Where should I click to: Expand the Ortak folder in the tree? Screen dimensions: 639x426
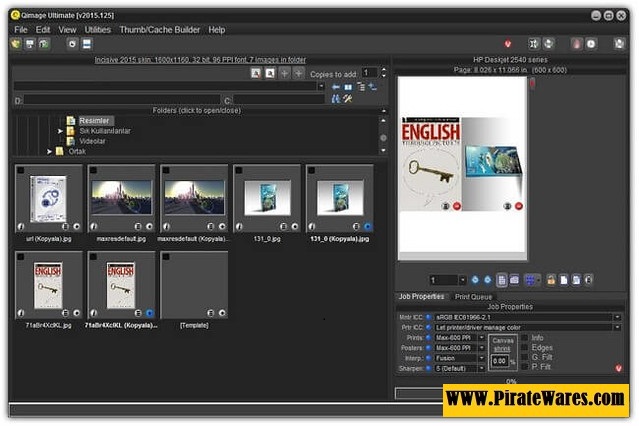[x=49, y=151]
